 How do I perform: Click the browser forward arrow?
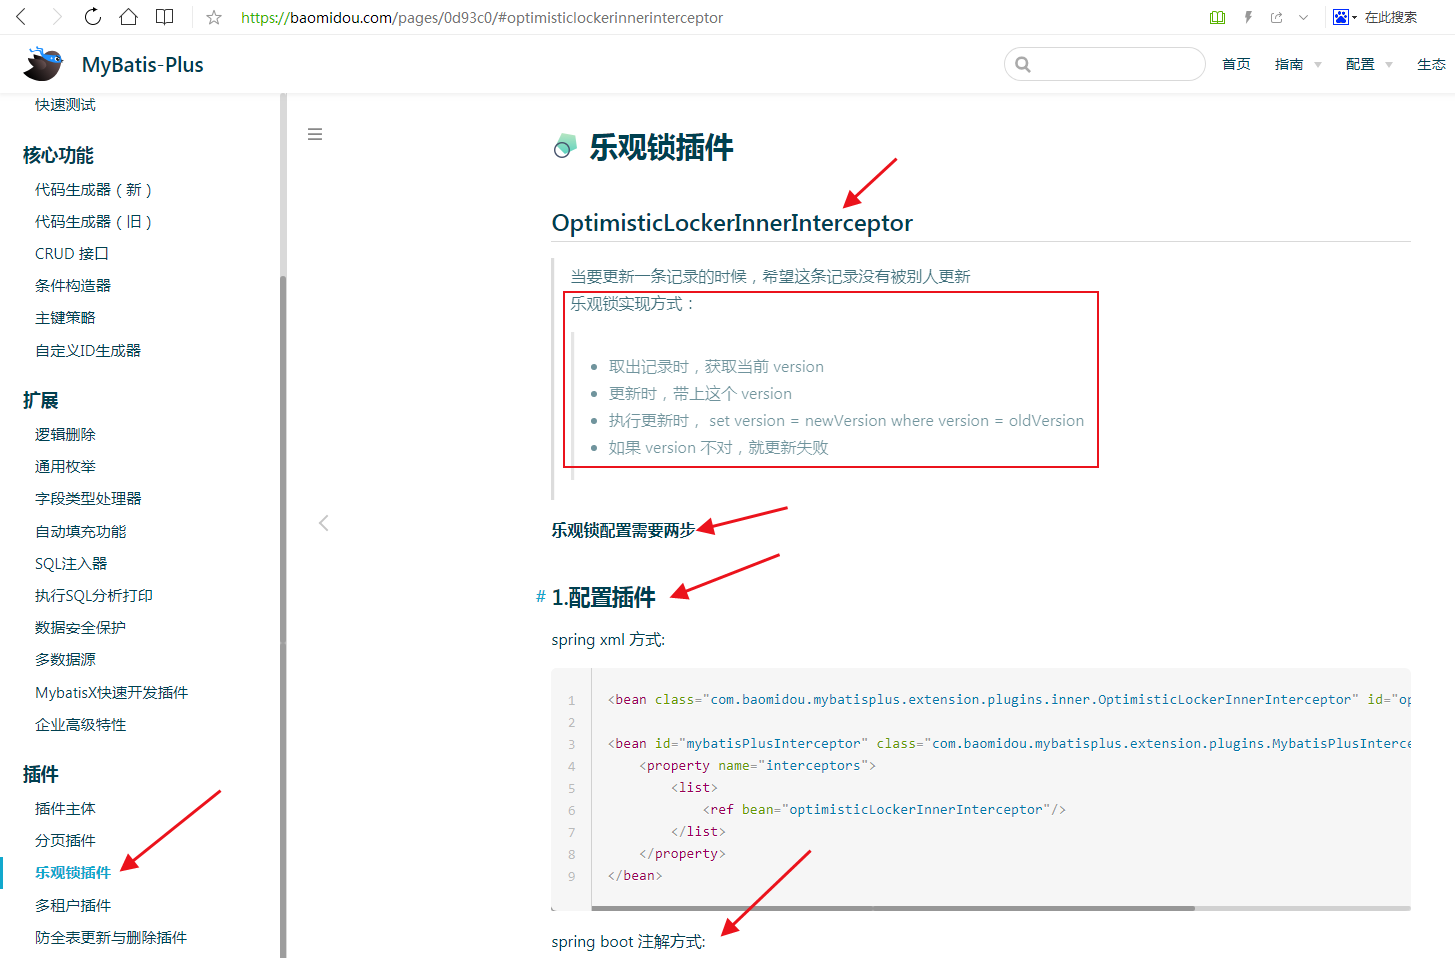[57, 17]
